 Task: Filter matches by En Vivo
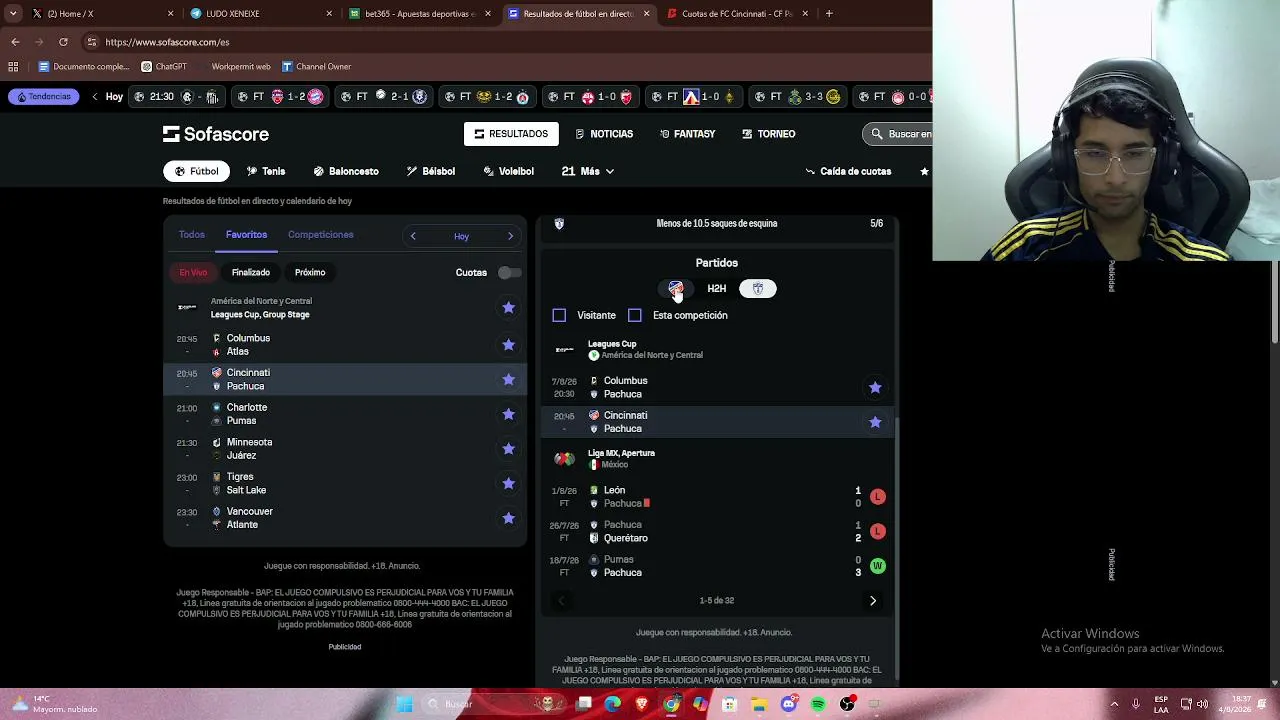[x=193, y=272]
